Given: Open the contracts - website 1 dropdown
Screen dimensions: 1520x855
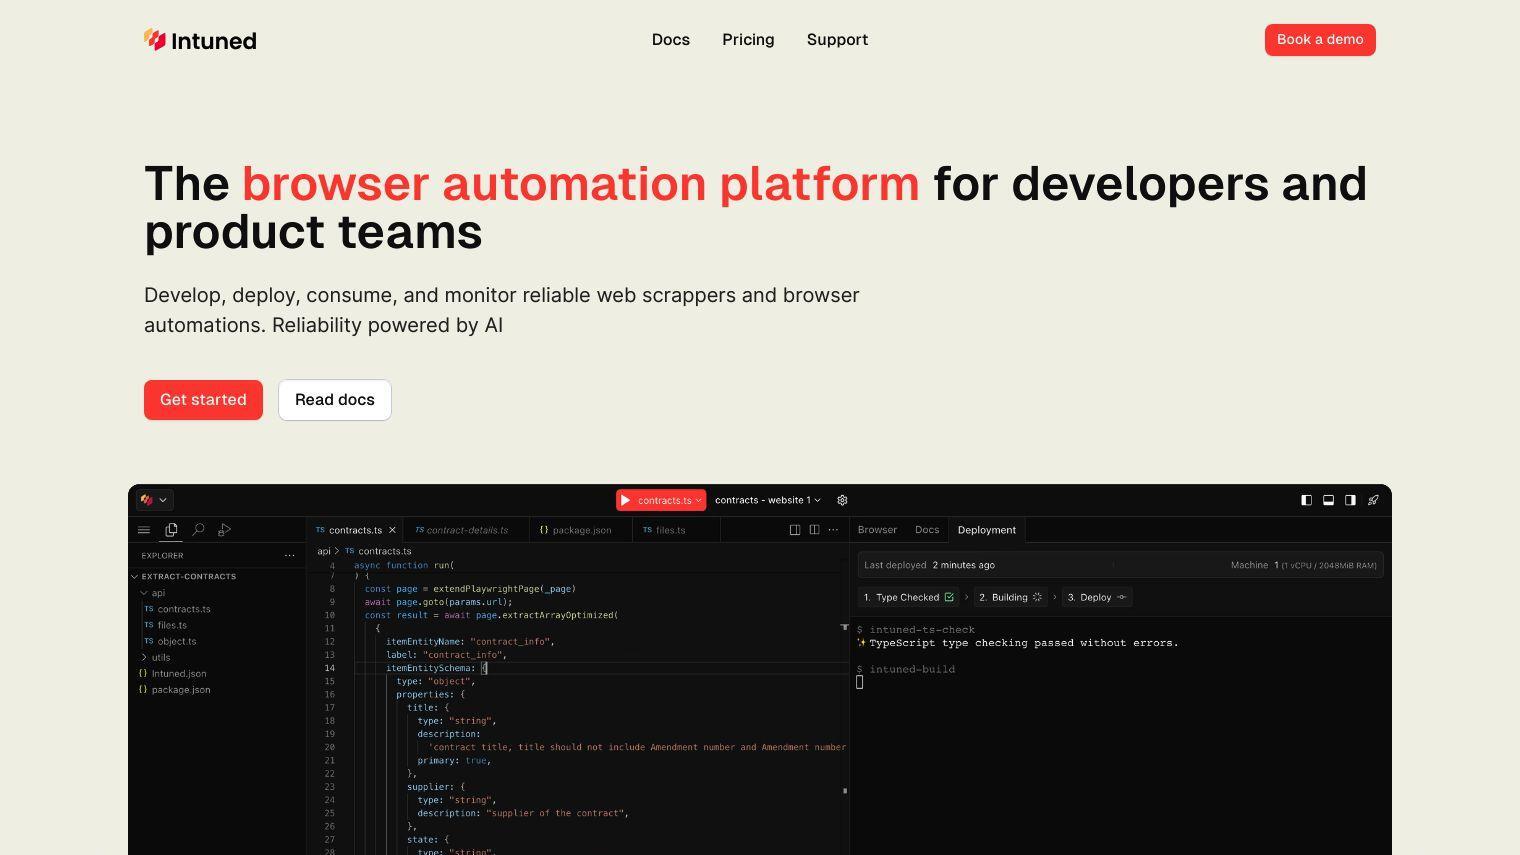Looking at the screenshot, I should (767, 500).
